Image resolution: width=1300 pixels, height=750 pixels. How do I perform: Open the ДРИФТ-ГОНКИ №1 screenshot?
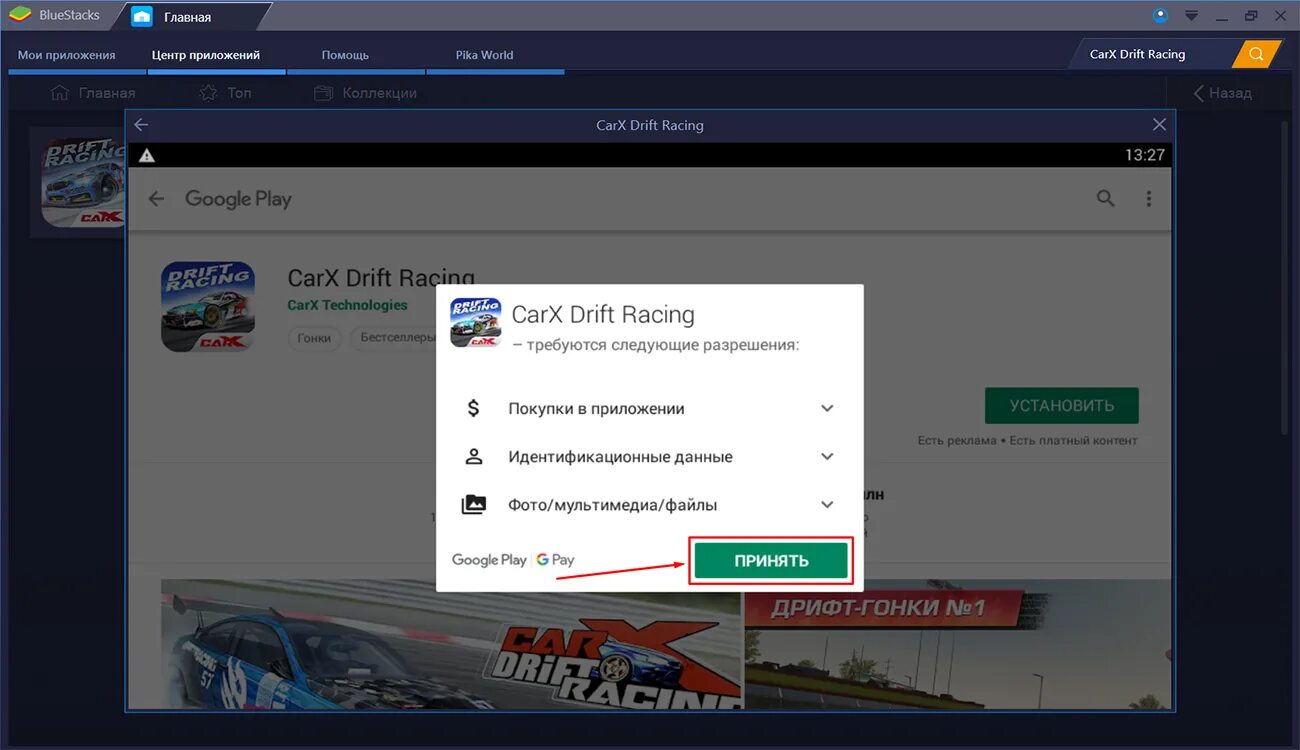click(x=957, y=644)
